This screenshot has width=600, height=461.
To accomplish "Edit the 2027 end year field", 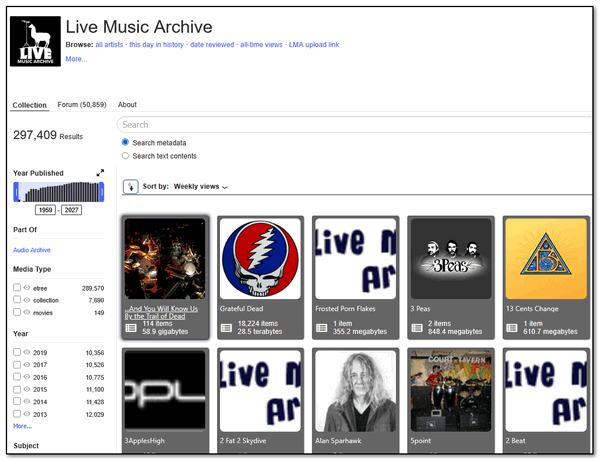I will pyautogui.click(x=71, y=210).
